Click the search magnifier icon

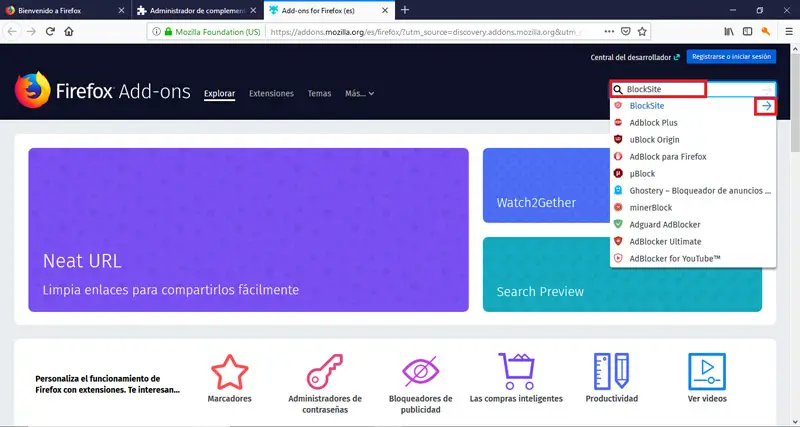[x=618, y=89]
